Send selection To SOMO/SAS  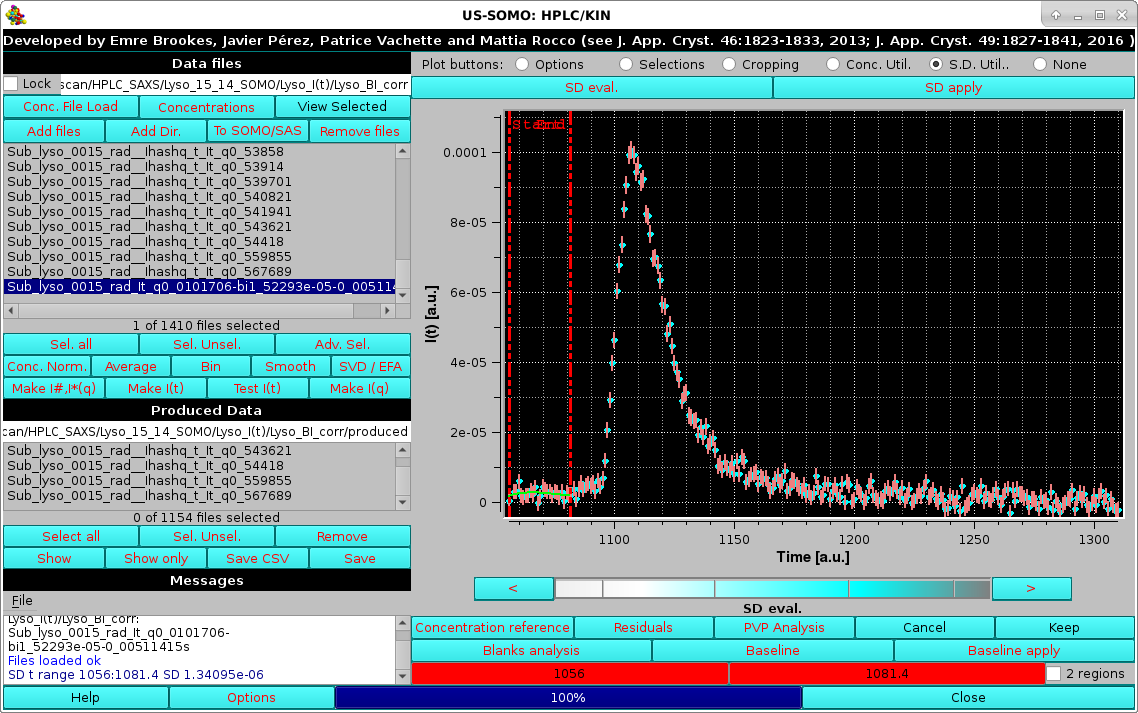pos(257,130)
